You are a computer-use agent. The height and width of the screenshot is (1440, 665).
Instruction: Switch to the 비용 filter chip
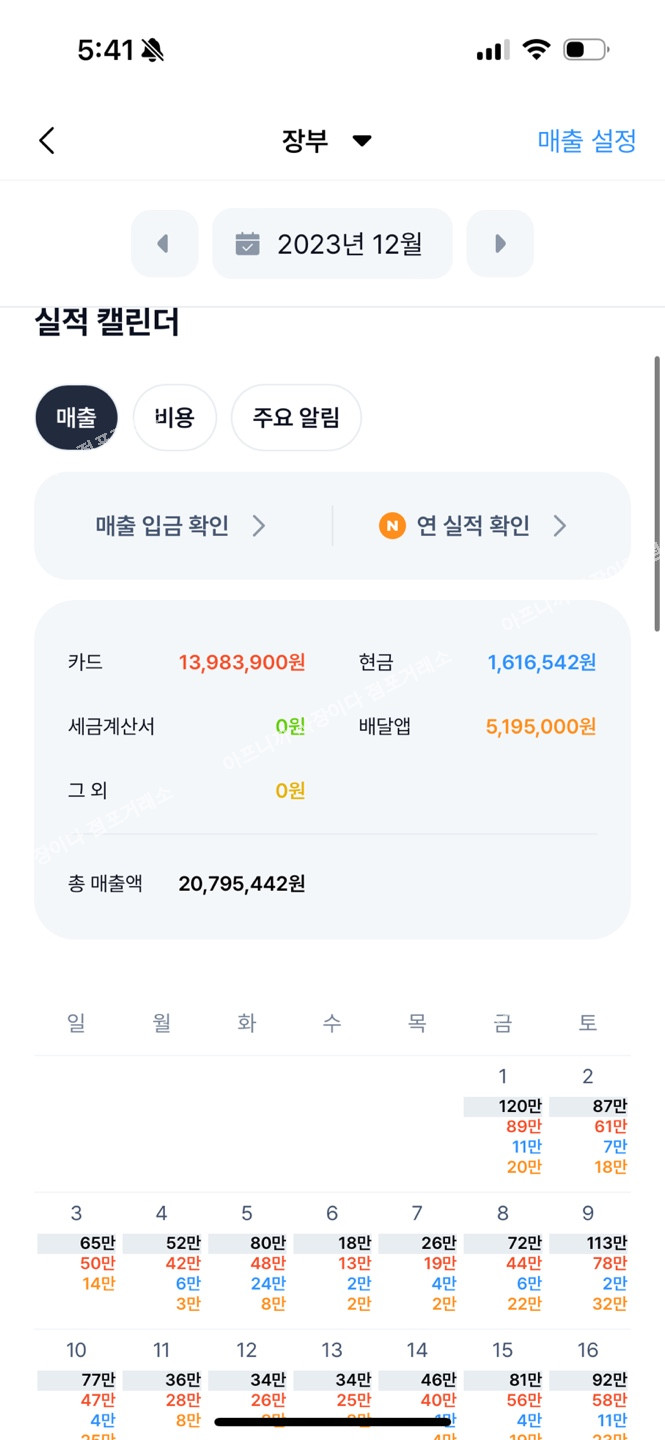175,417
